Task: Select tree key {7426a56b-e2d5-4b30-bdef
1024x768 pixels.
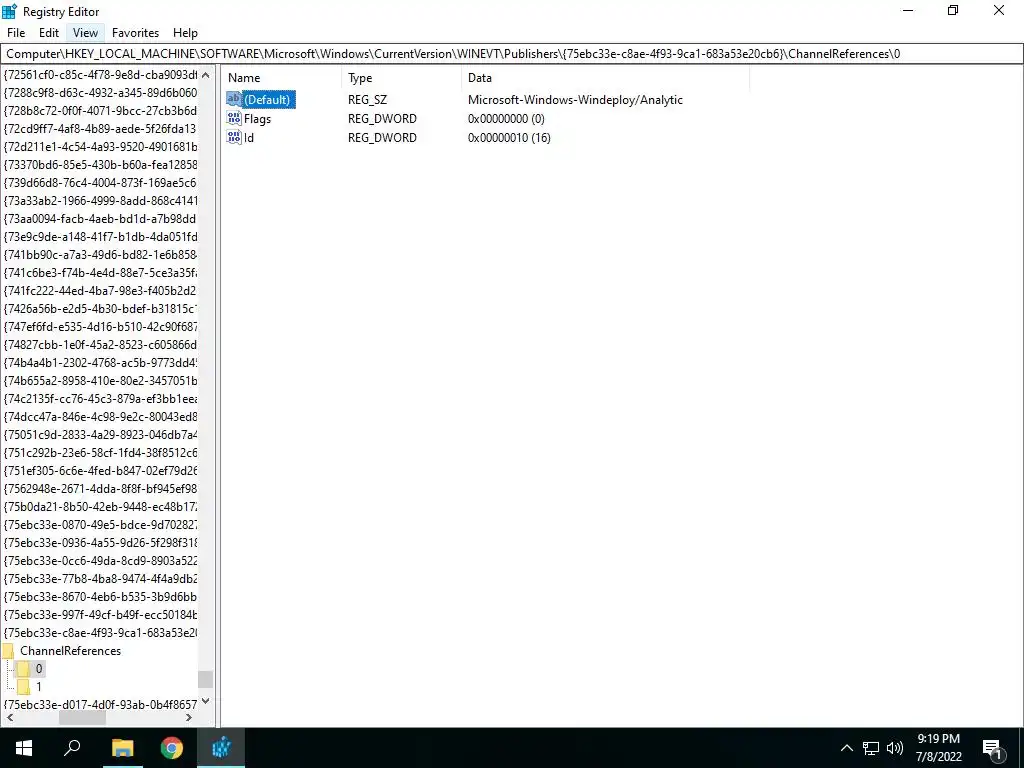Action: pyautogui.click(x=100, y=308)
